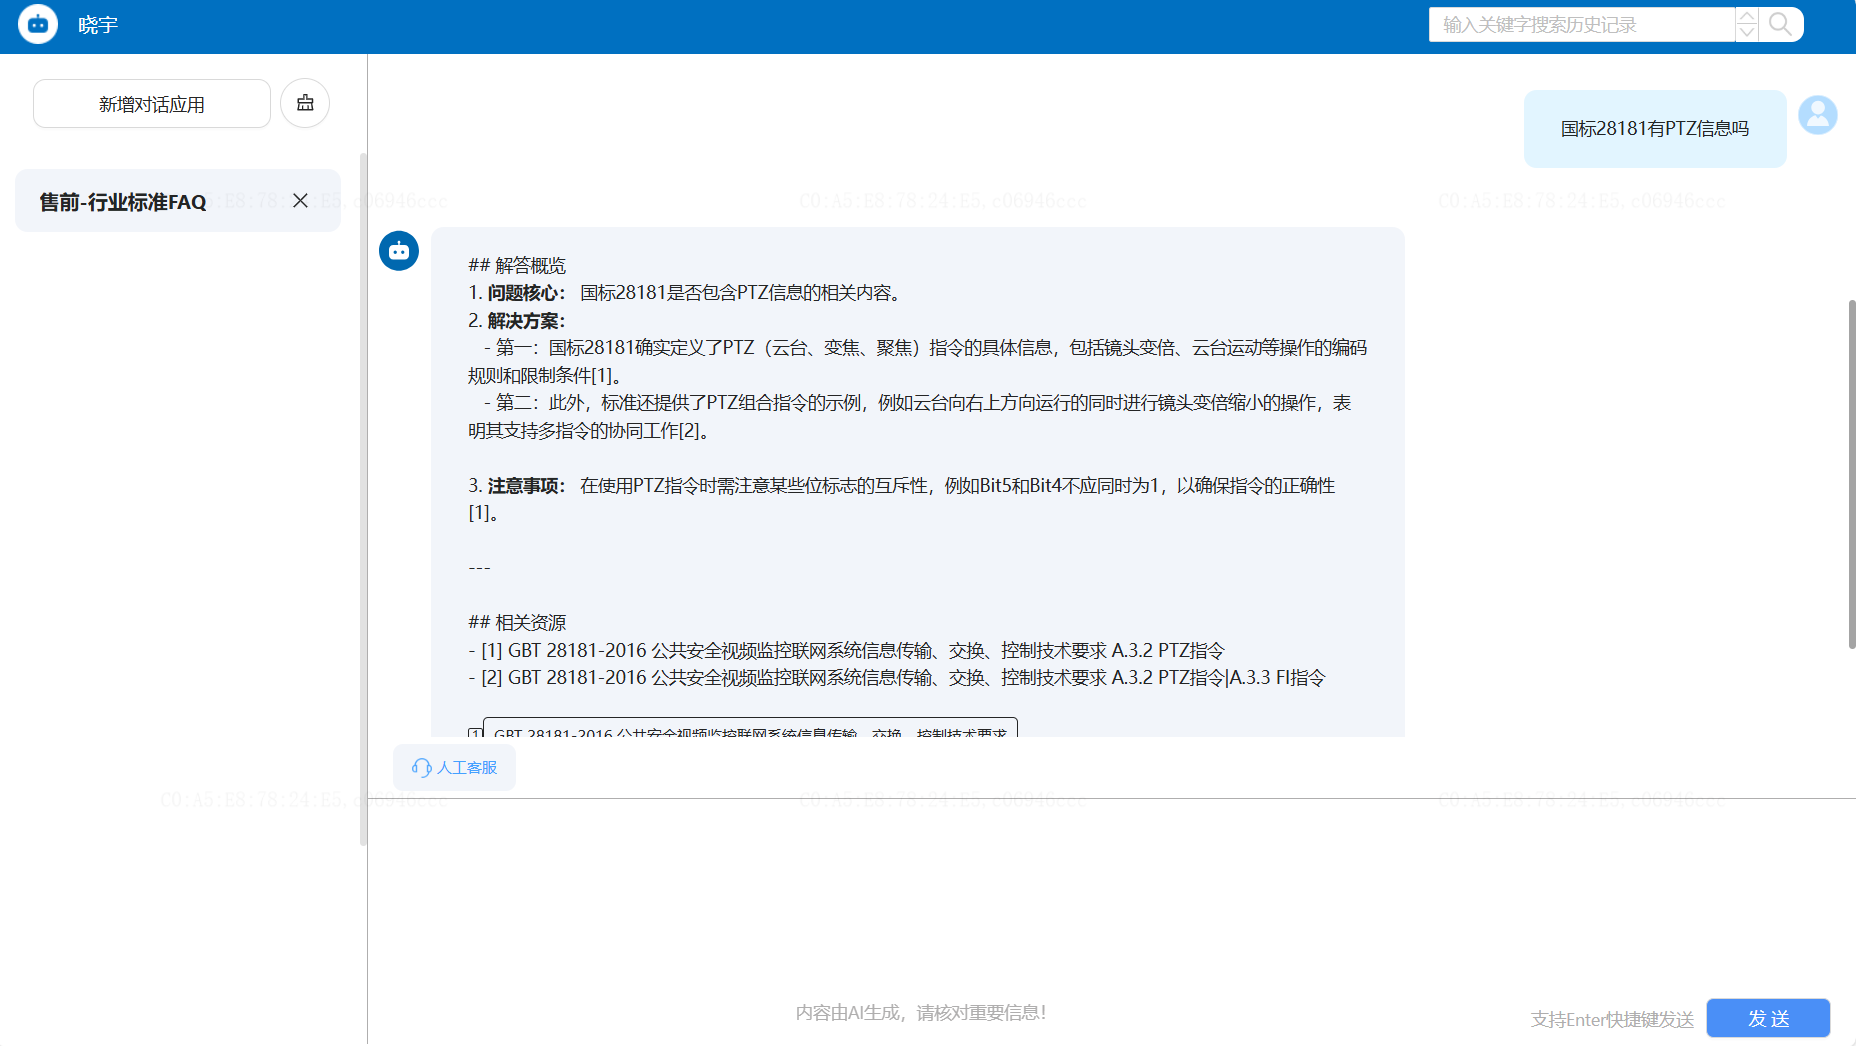Click the search magnifier icon in the top bar
The width and height of the screenshot is (1856, 1046).
(1780, 24)
